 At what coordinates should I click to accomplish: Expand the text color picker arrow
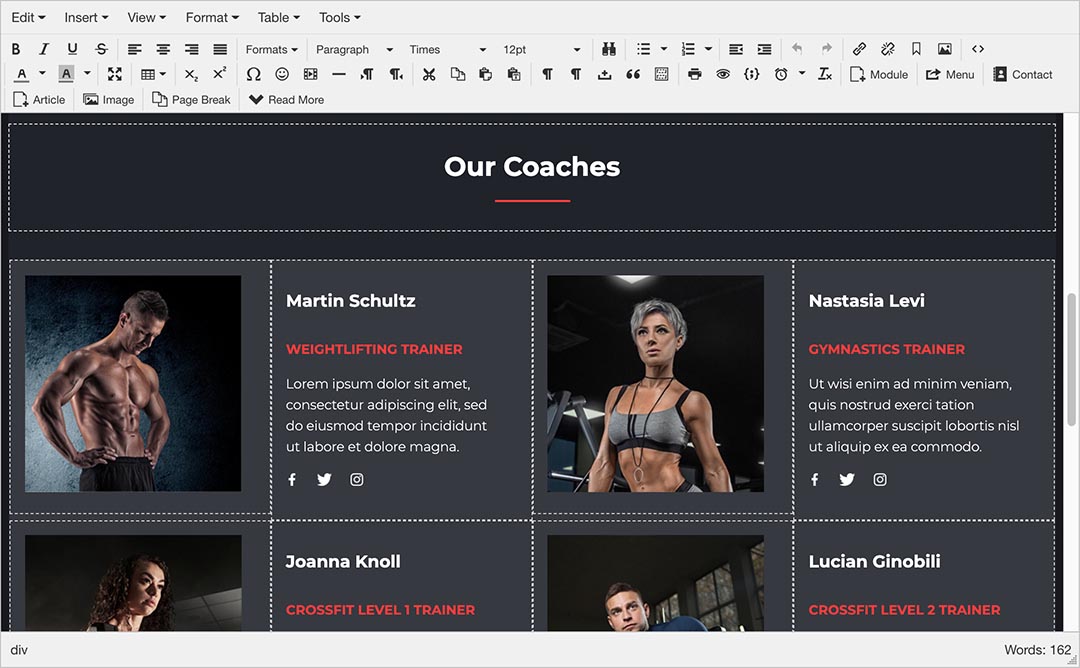click(x=42, y=73)
